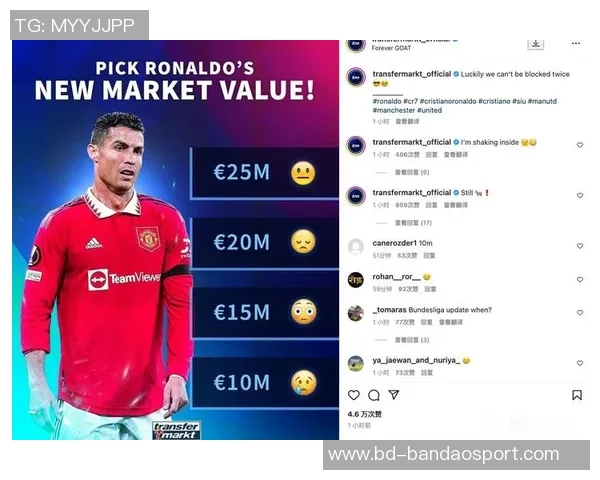Expand the 6 replies under shaking inside comment
The width and height of the screenshot is (600, 480).
[412, 173]
